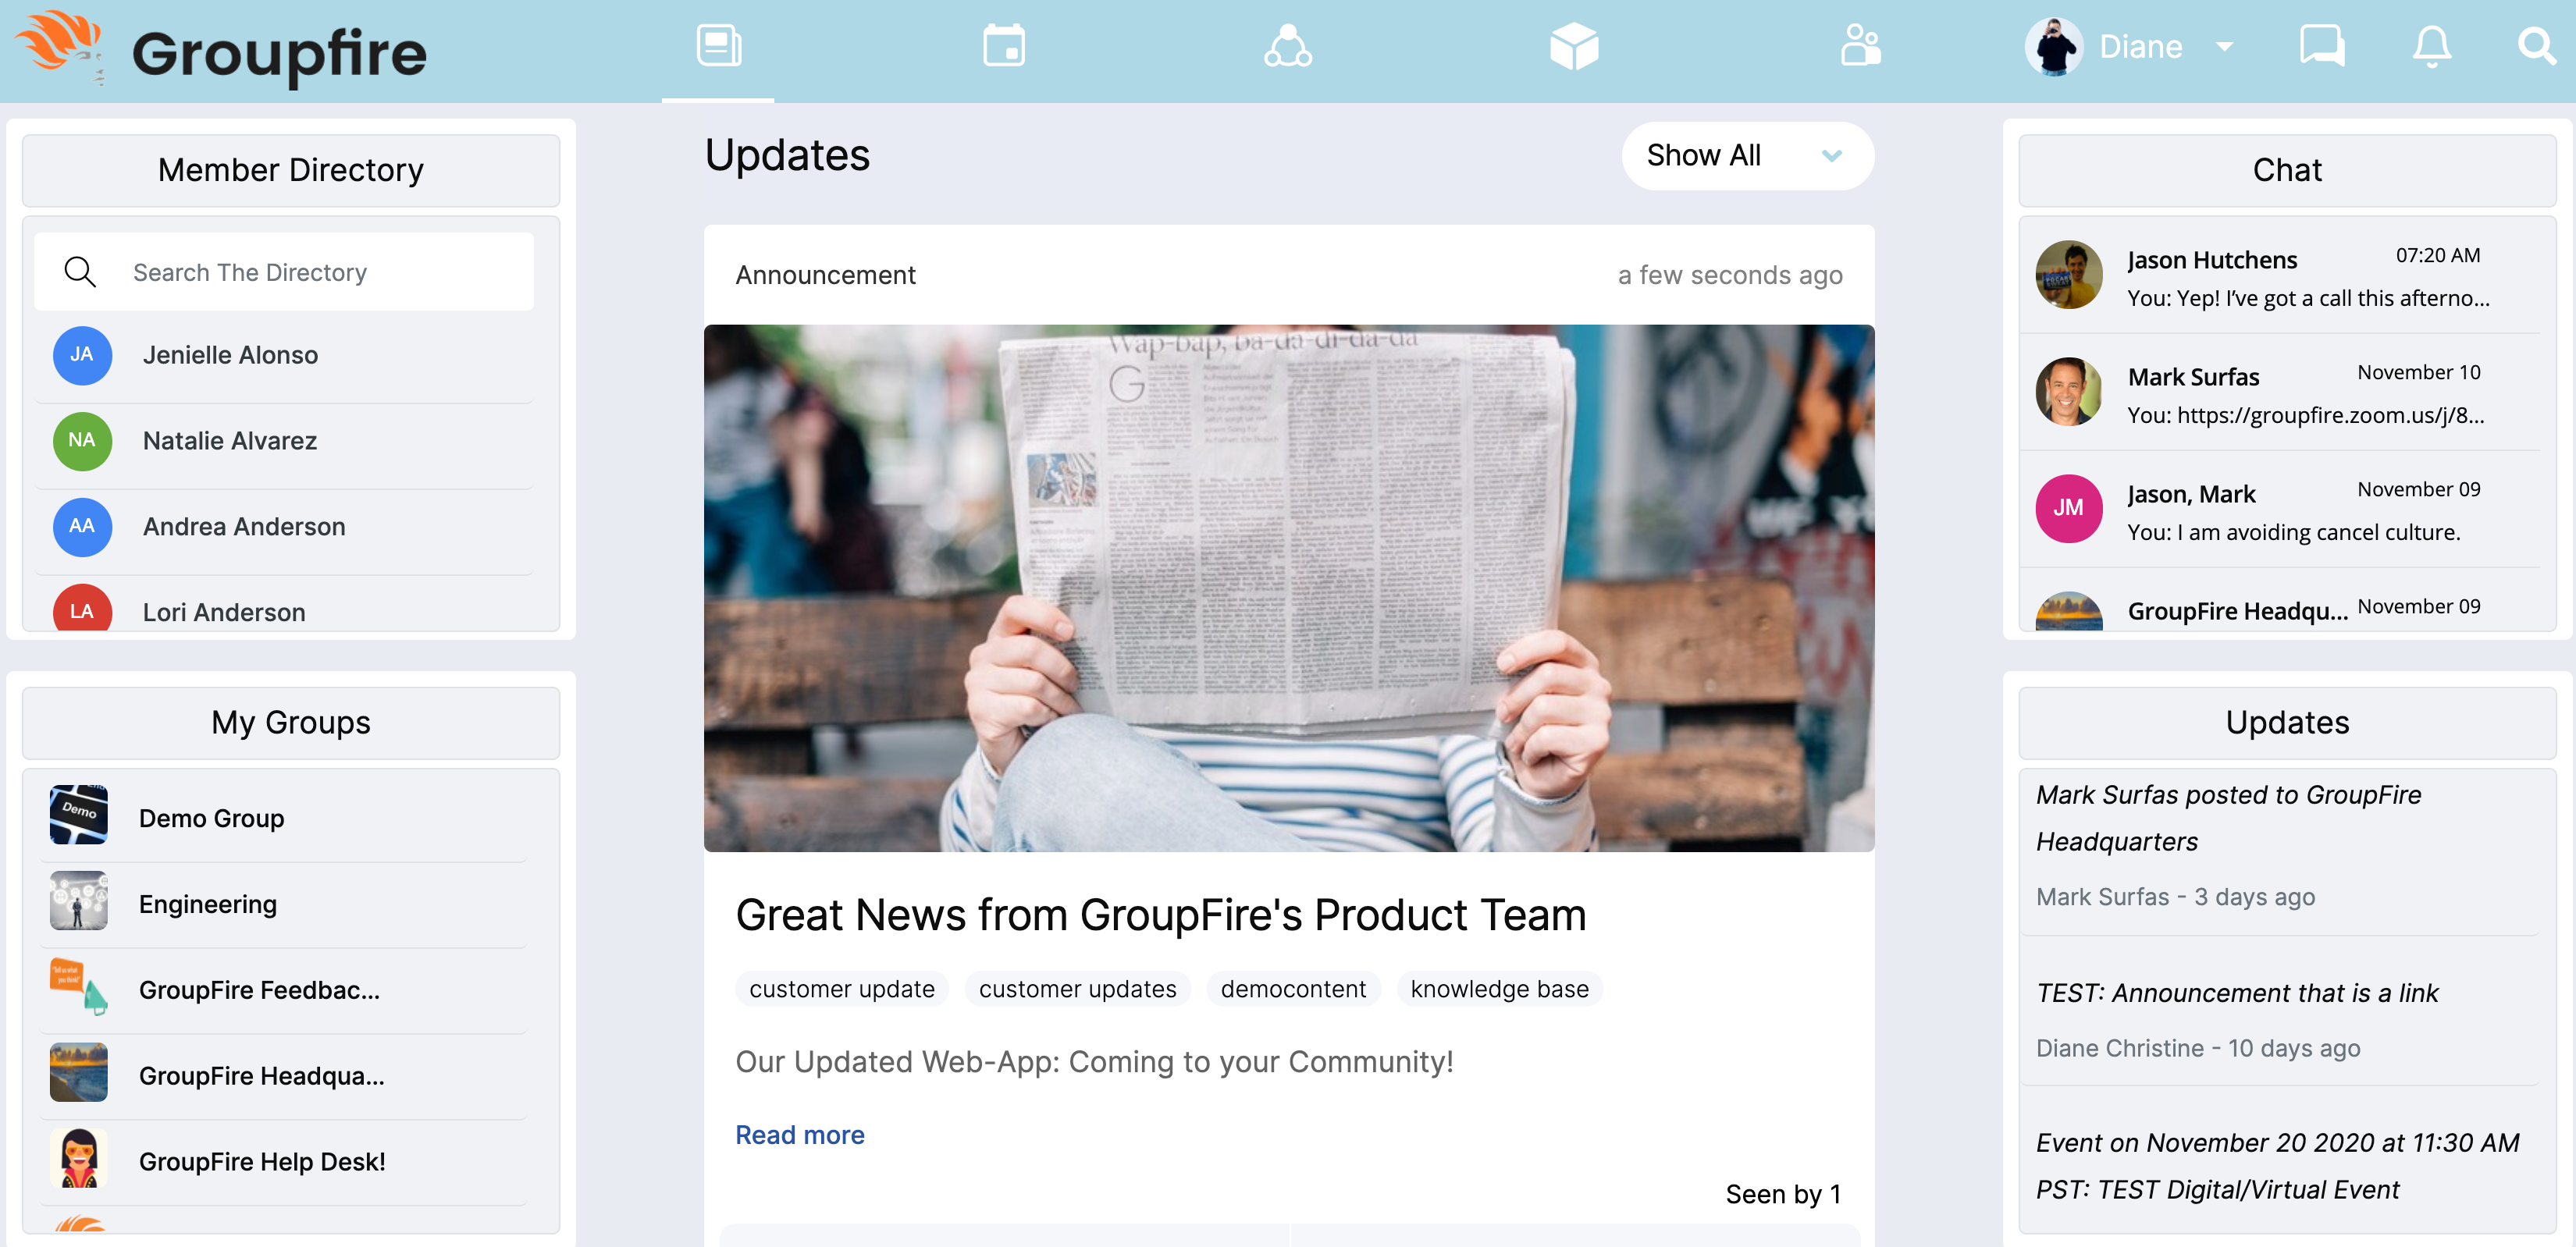Open the newspaper announcement image

[x=1288, y=588]
